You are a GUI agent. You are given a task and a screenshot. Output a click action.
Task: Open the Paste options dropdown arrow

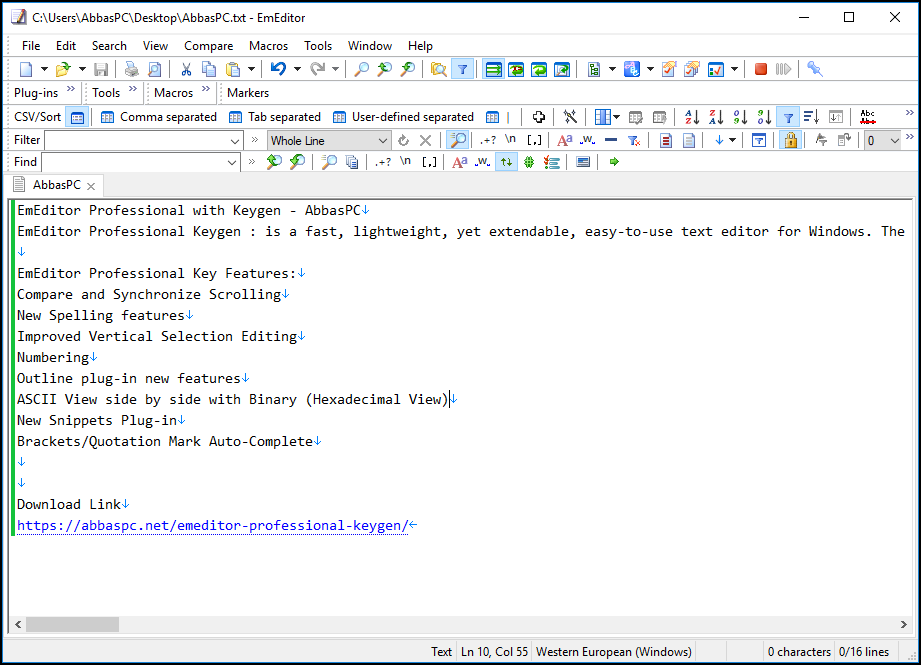pos(251,69)
